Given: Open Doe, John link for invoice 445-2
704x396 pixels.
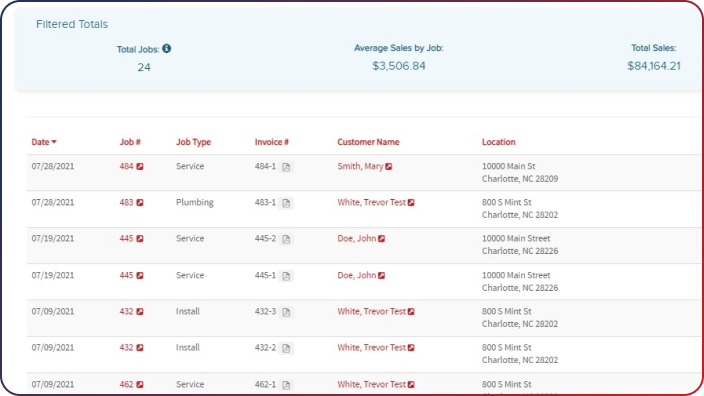Looking at the screenshot, I should coord(356,238).
